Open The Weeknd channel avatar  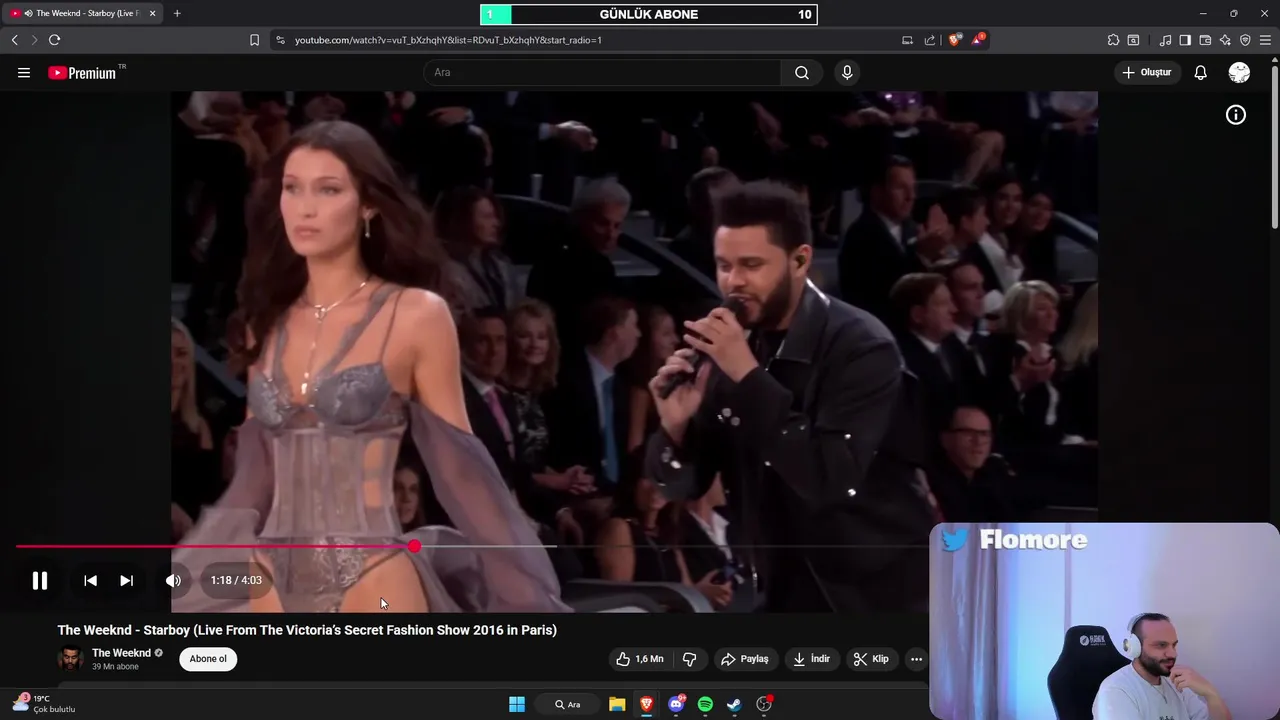tap(70, 658)
